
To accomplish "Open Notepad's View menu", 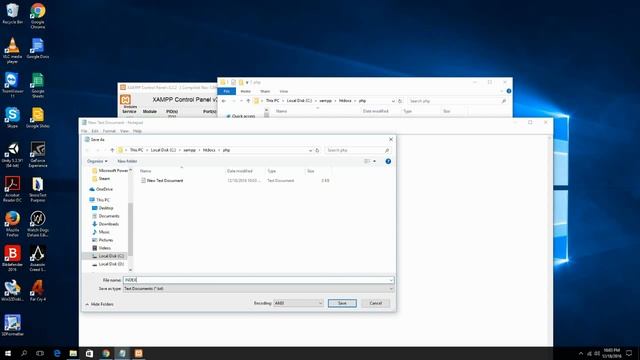I will point(124,131).
